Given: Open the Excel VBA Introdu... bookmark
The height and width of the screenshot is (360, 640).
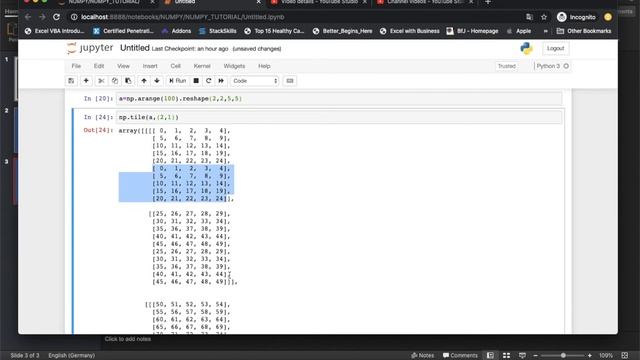Looking at the screenshot, I should click(x=54, y=31).
